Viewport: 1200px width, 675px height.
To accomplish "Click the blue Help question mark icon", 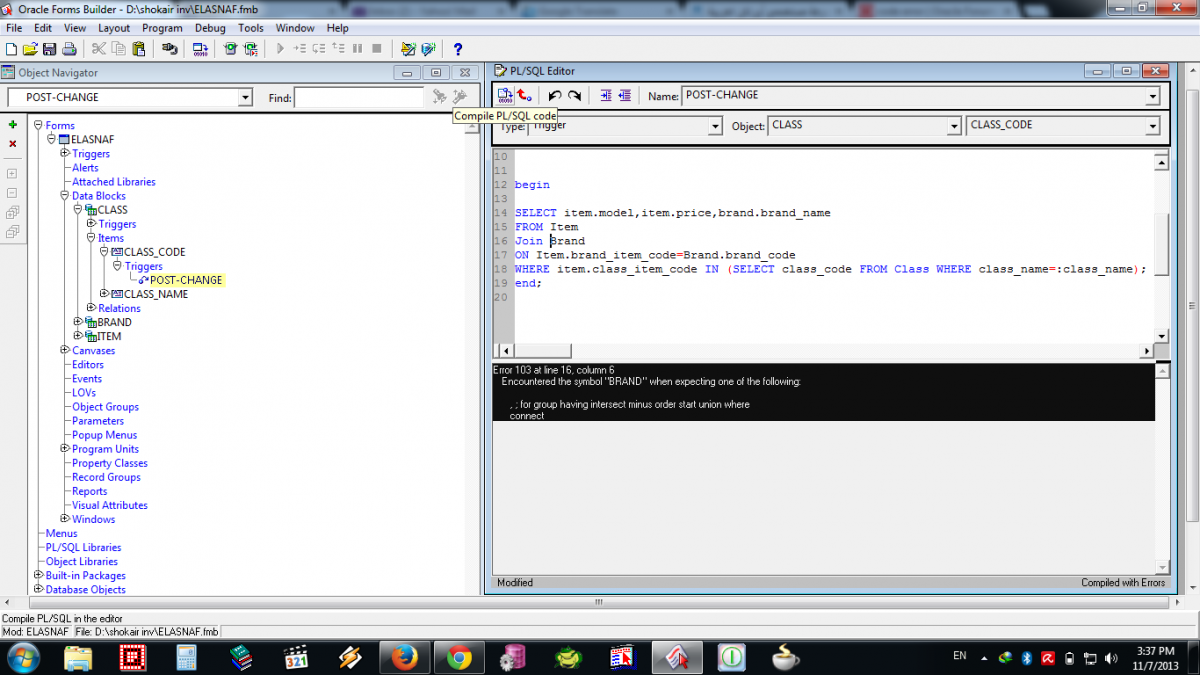I will [458, 49].
